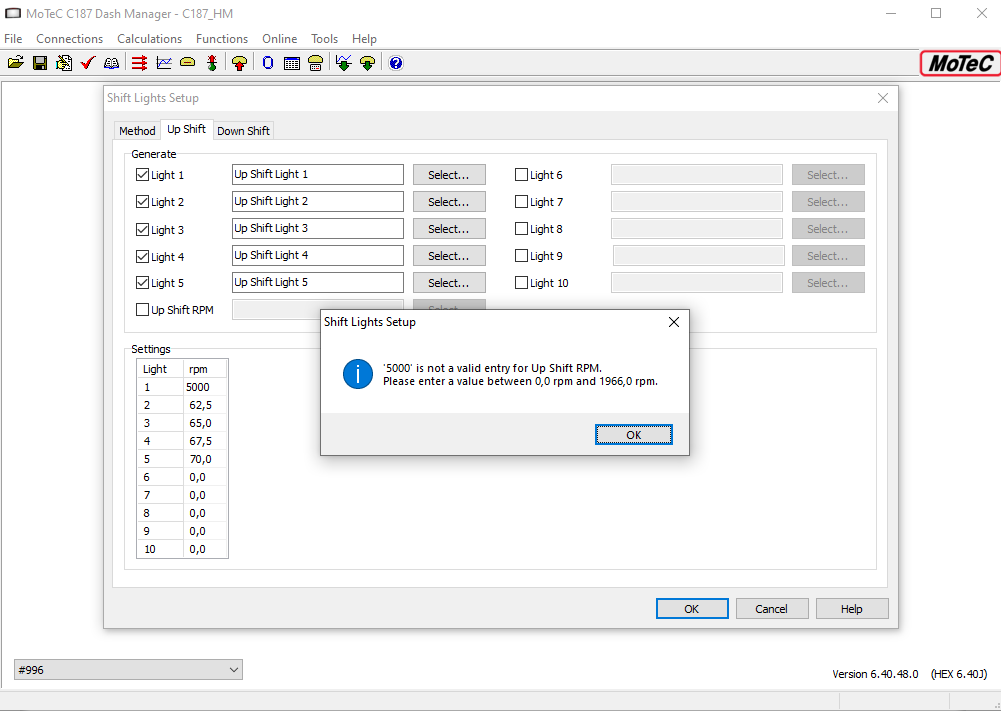Click the graph with green down-arrow icon

343,63
